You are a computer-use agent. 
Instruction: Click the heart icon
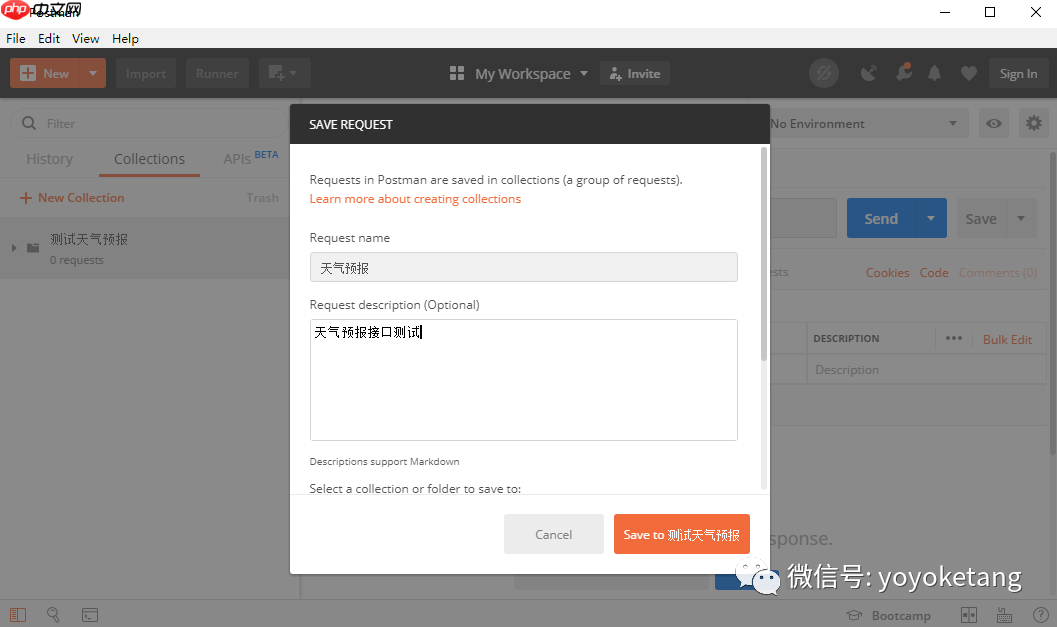(x=969, y=73)
